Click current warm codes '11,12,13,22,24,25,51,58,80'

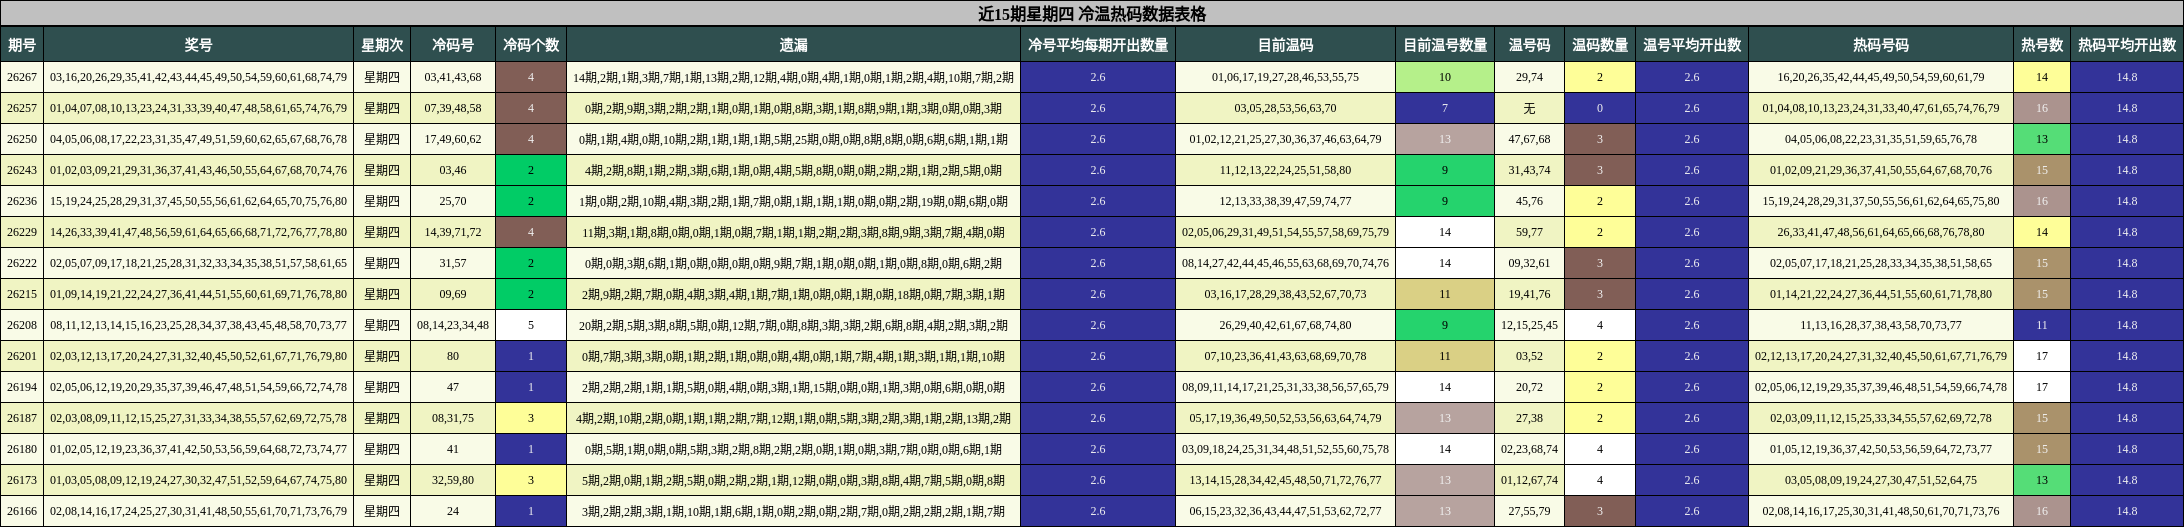click(1285, 170)
